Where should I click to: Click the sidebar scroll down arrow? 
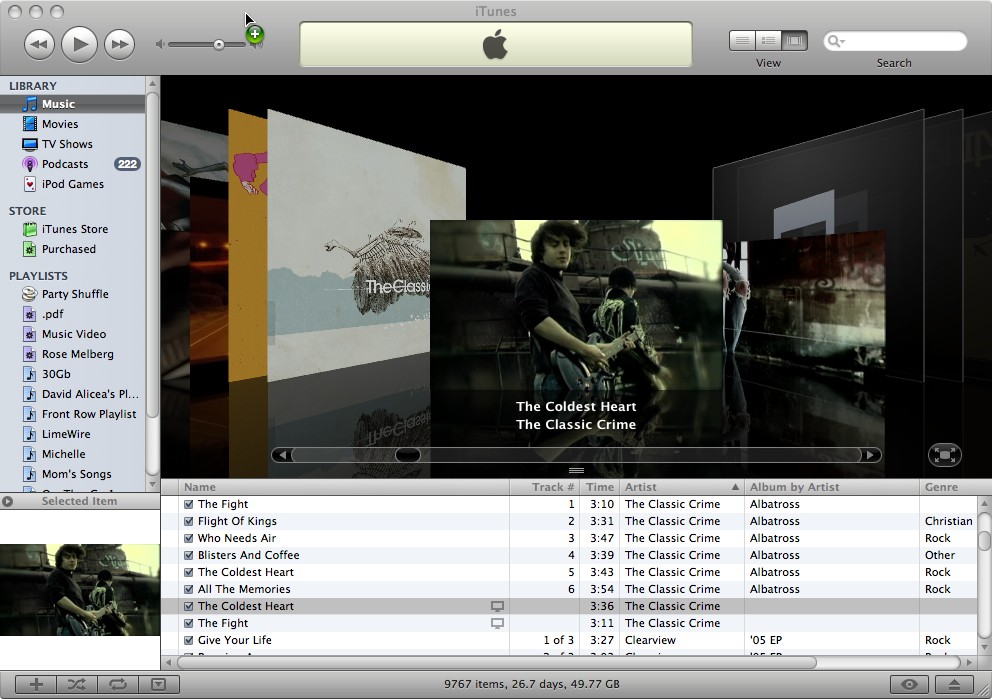152,485
